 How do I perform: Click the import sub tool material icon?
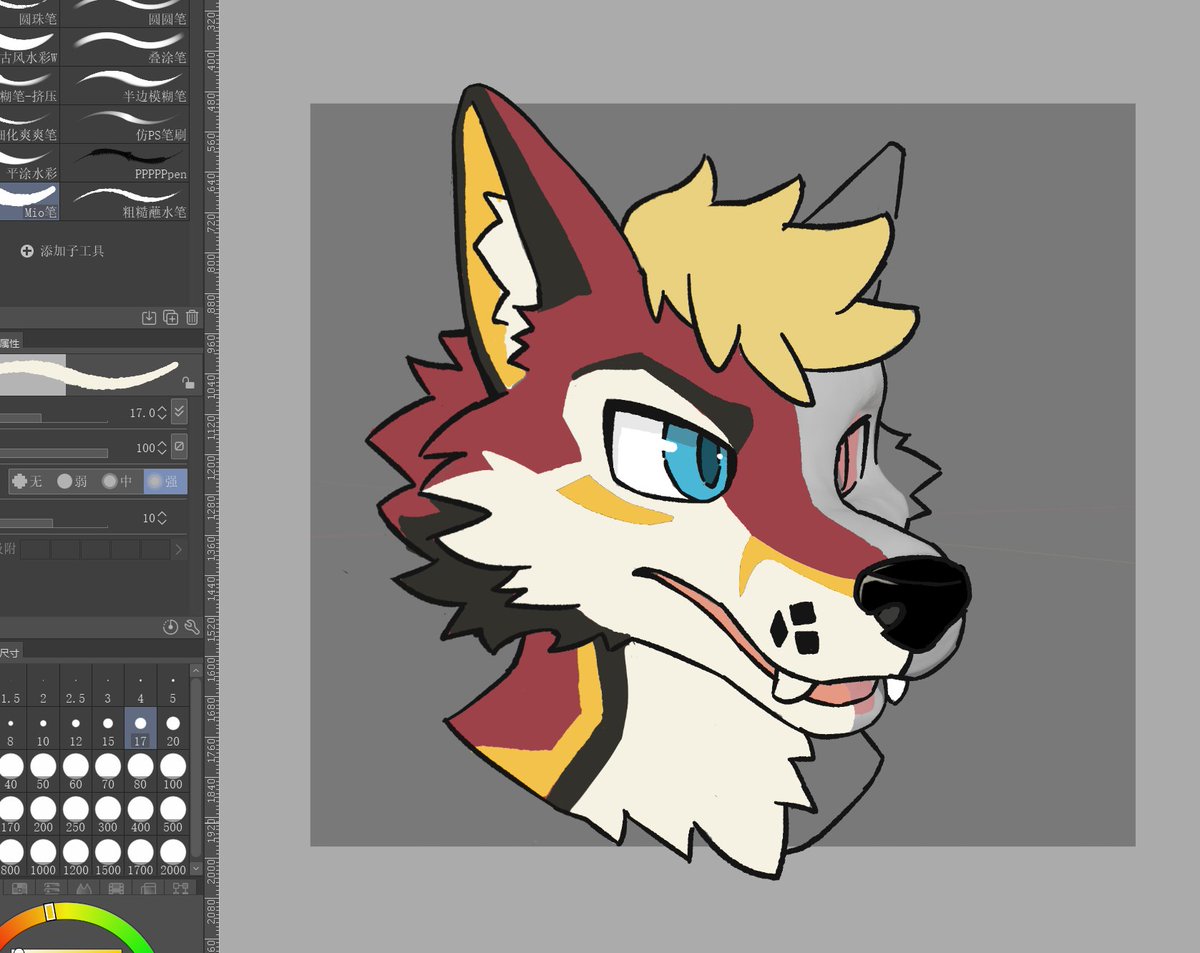point(149,317)
